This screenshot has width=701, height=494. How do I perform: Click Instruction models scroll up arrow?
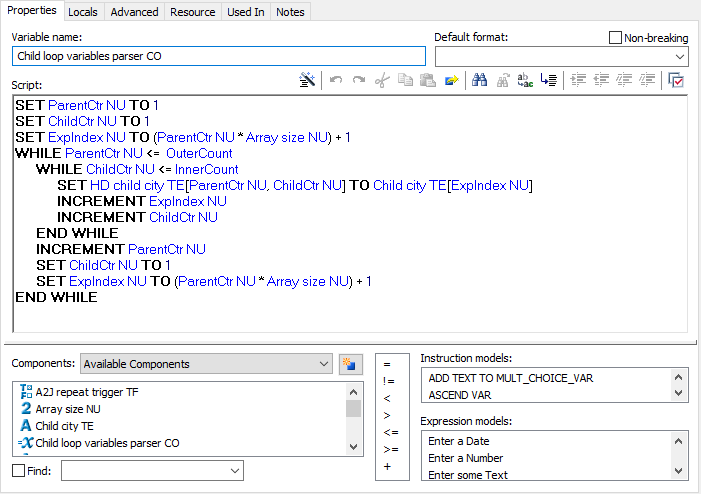[x=678, y=377]
